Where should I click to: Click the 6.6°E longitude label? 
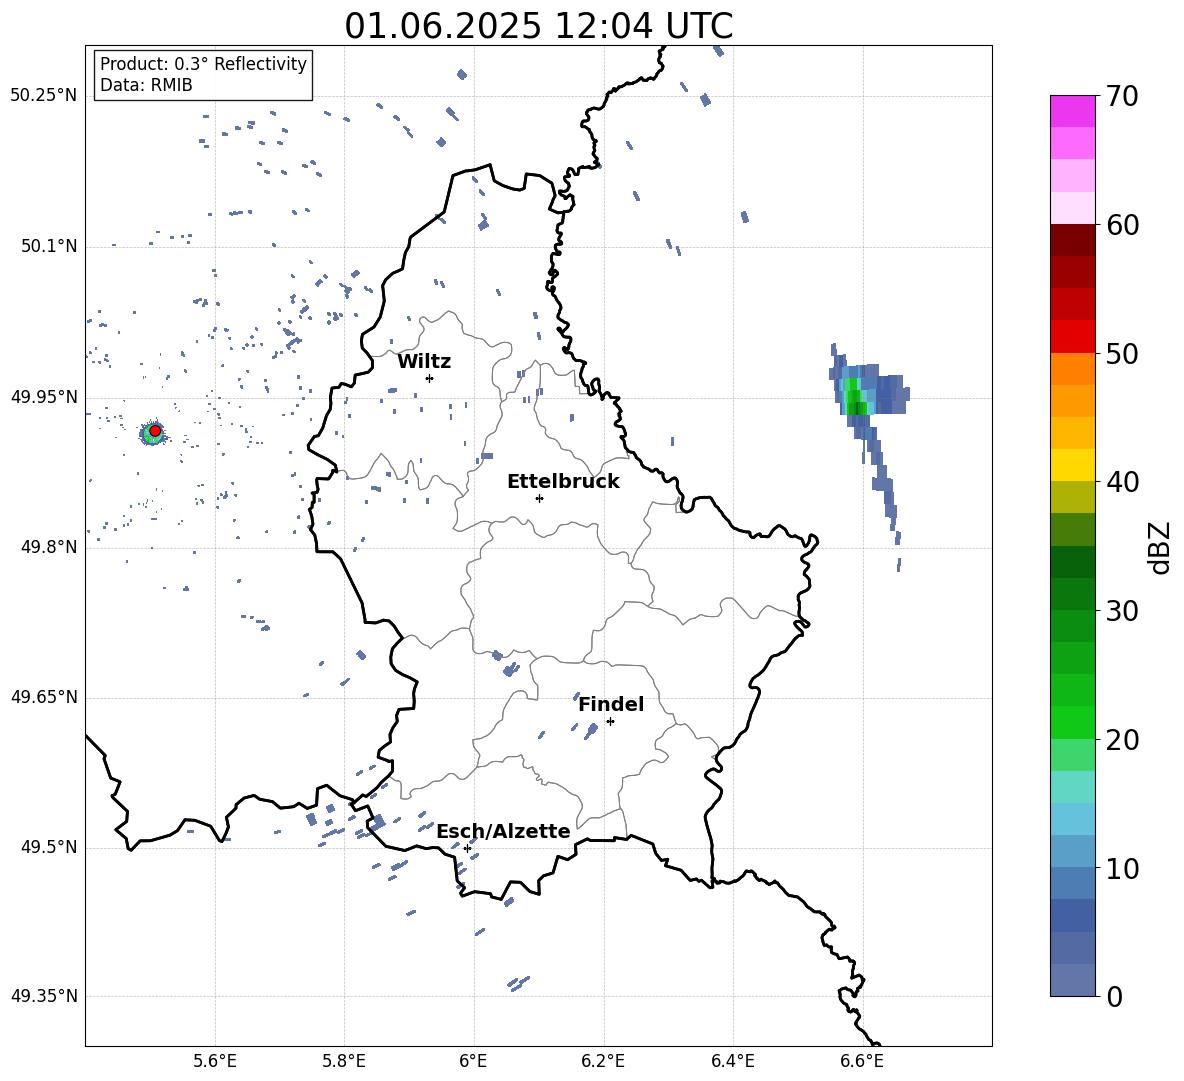pyautogui.click(x=862, y=1061)
